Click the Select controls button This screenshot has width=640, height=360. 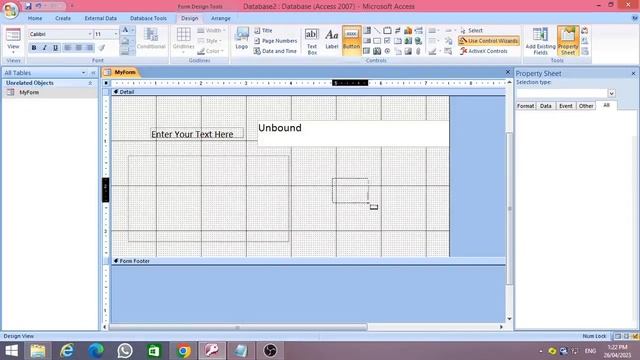coord(471,31)
